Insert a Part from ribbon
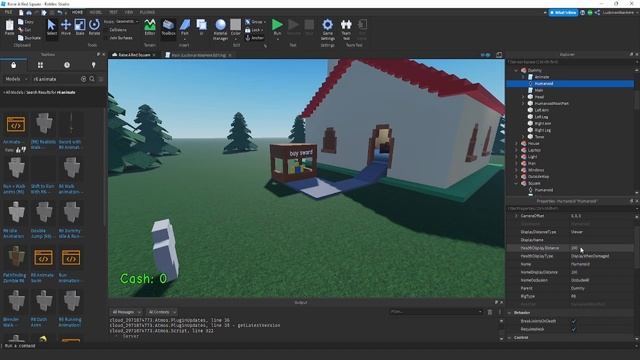 click(x=185, y=27)
